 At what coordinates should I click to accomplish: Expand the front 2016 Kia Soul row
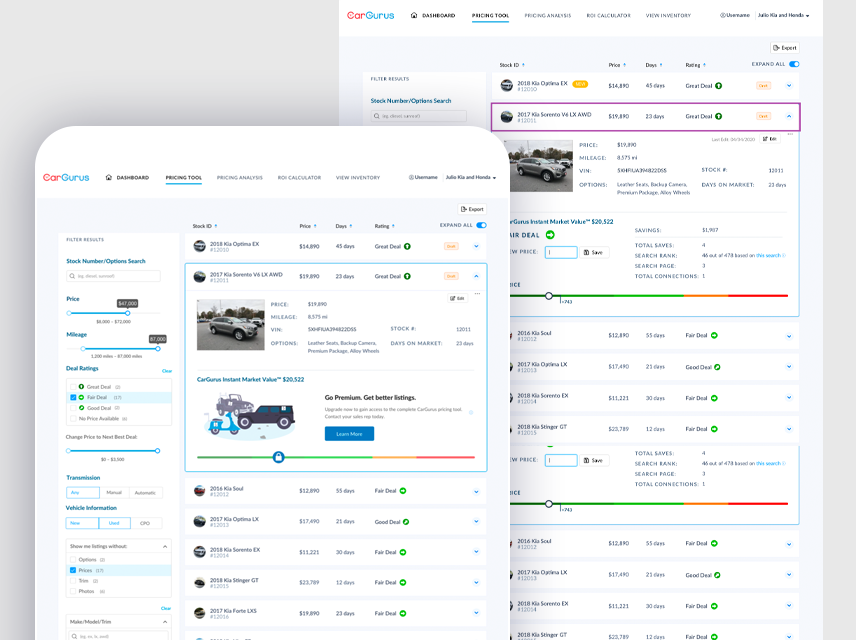click(476, 491)
